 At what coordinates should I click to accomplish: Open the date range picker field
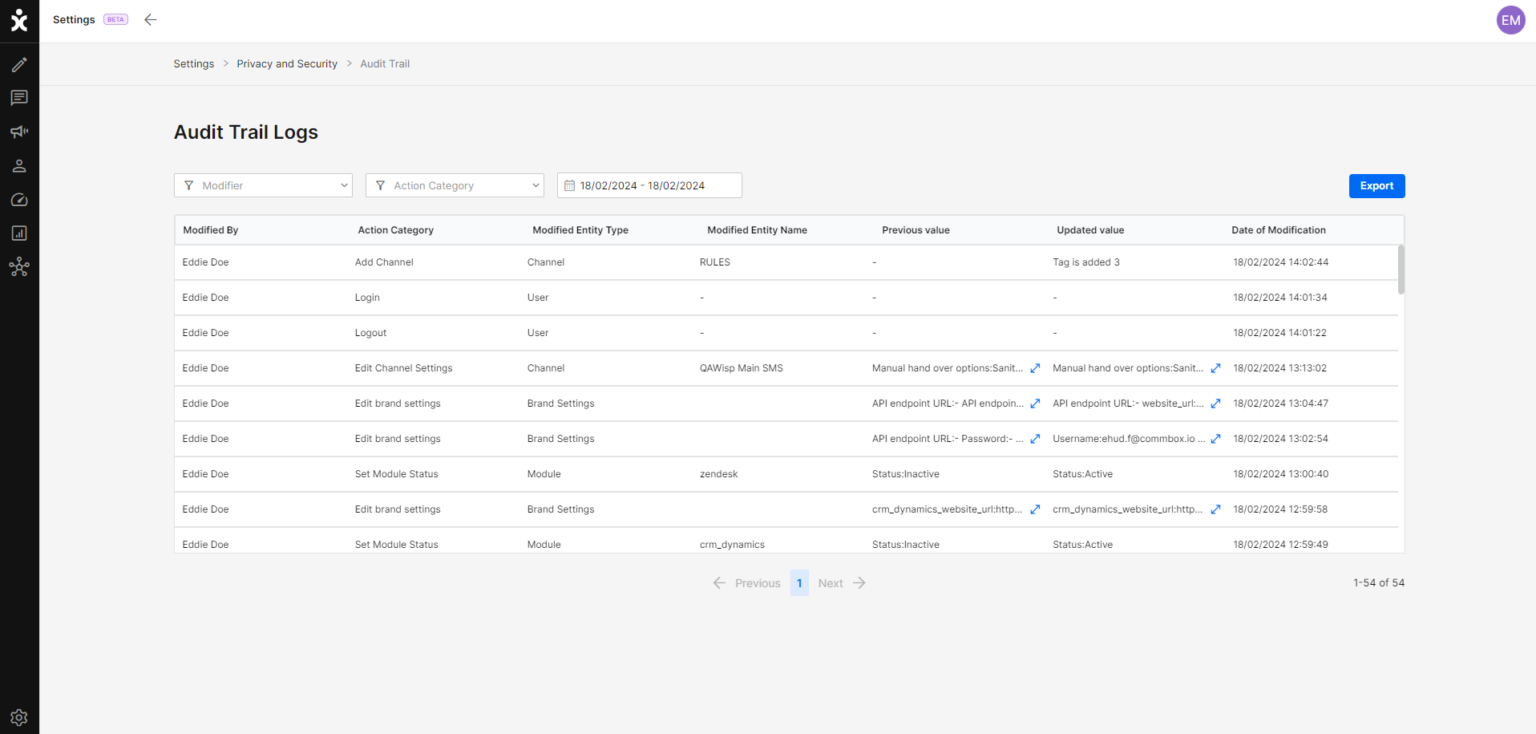(x=649, y=185)
